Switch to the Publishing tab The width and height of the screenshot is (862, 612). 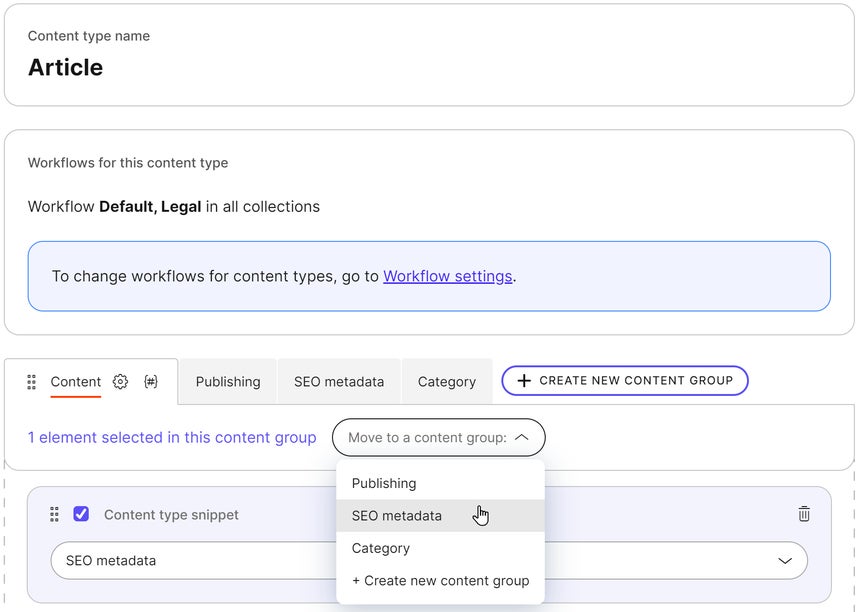pos(228,382)
